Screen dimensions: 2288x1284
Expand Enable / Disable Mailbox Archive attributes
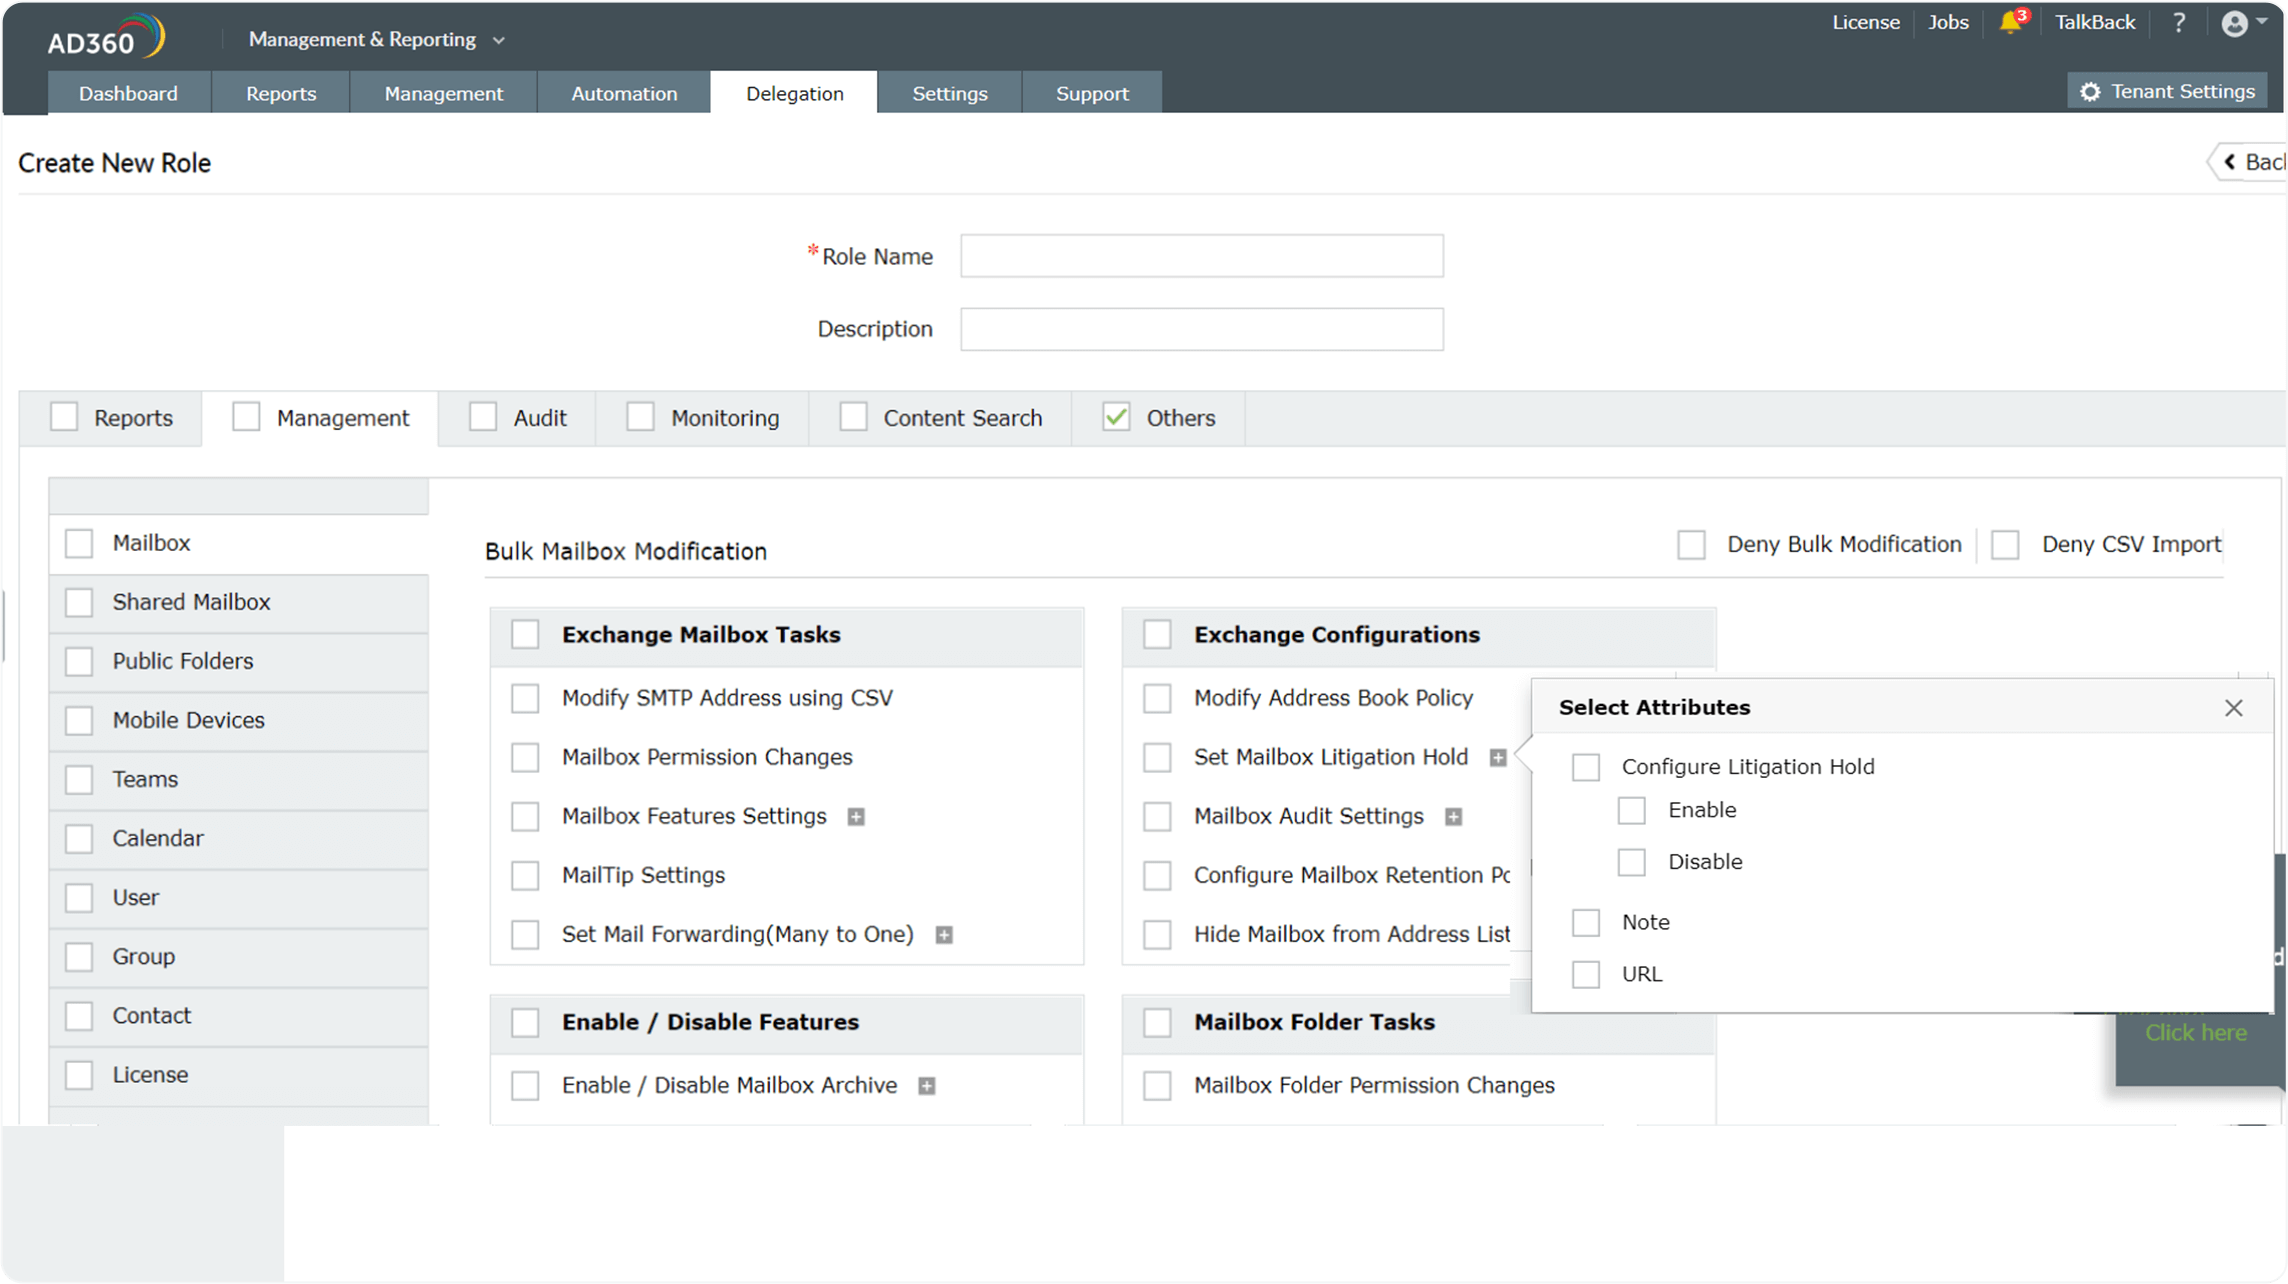pos(927,1086)
